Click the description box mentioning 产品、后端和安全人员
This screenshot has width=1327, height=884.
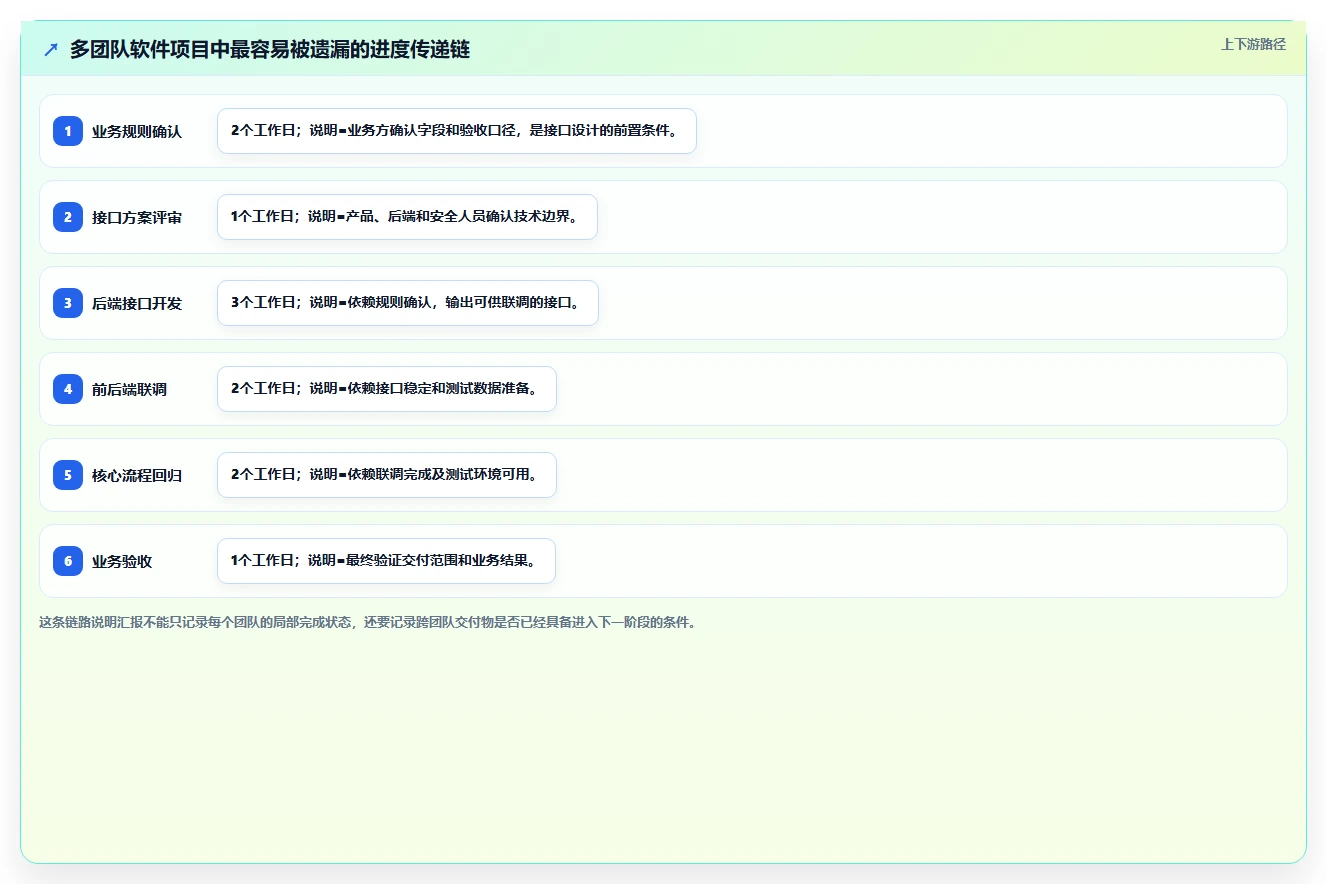pos(407,217)
